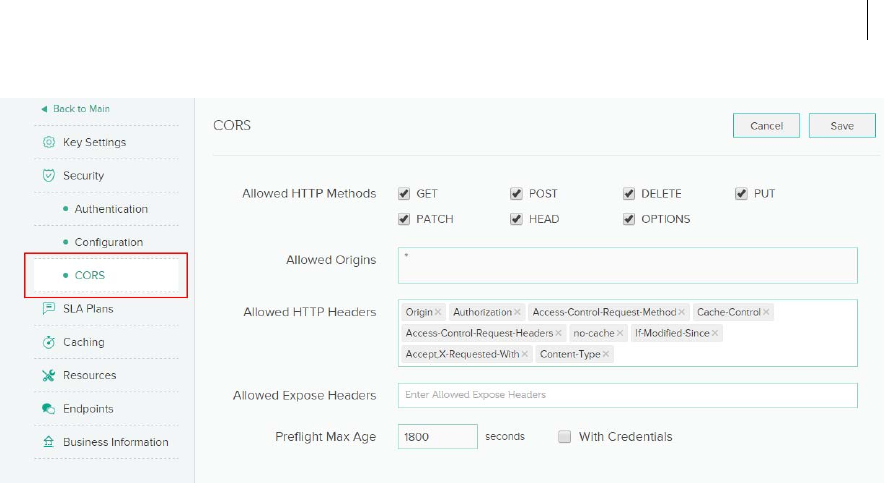Click the Business Information building icon

point(48,442)
